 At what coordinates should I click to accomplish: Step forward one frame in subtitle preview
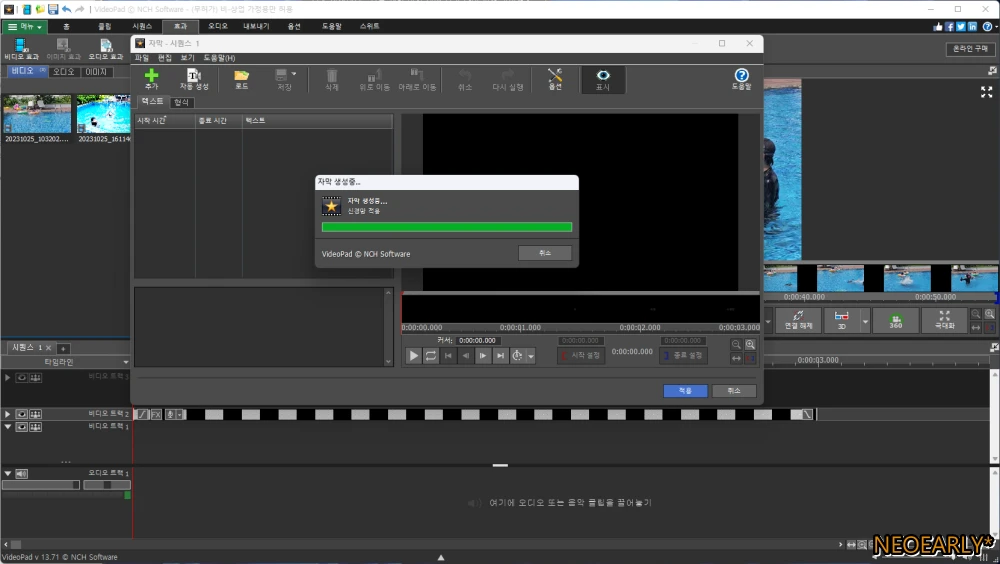click(x=483, y=355)
